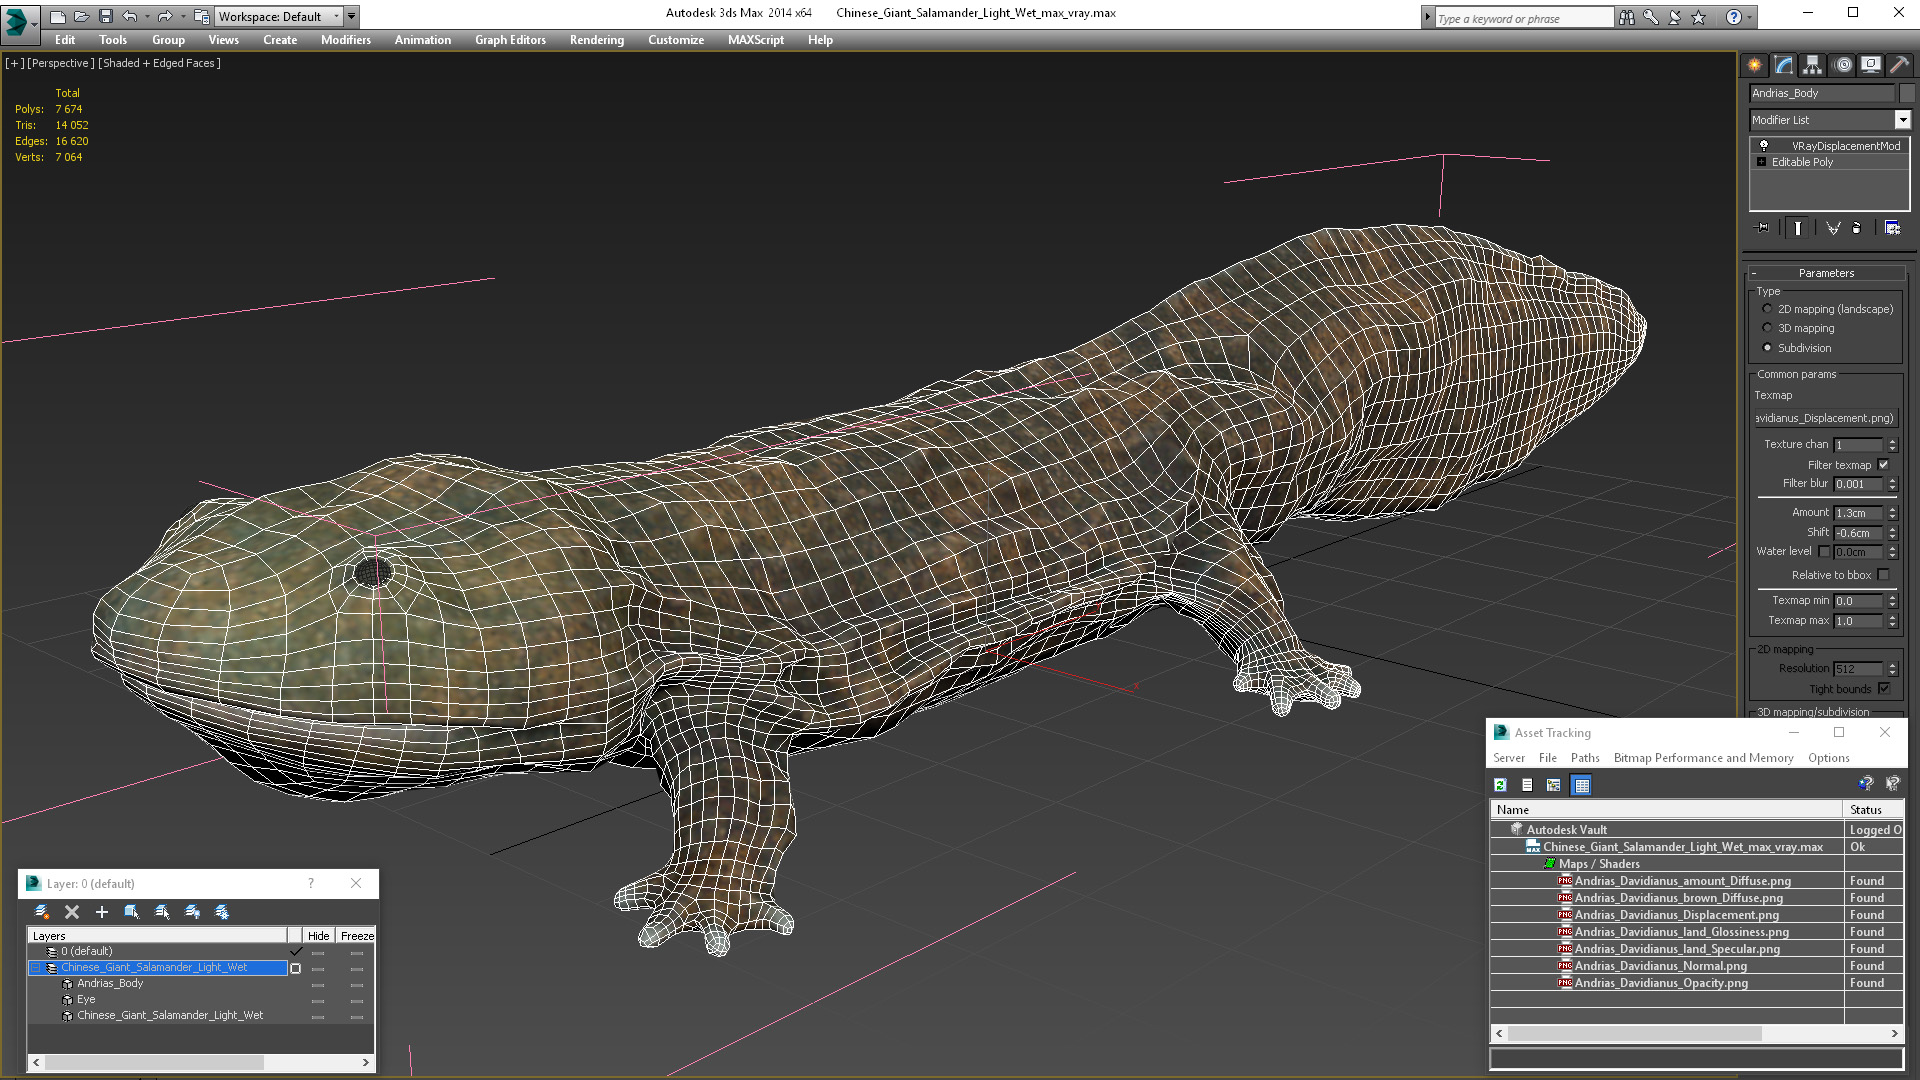The width and height of the screenshot is (1920, 1080).
Task: Toggle current-layer box for Chinese_Giant_Salamander_Light_Wet layer
Action: [x=295, y=968]
